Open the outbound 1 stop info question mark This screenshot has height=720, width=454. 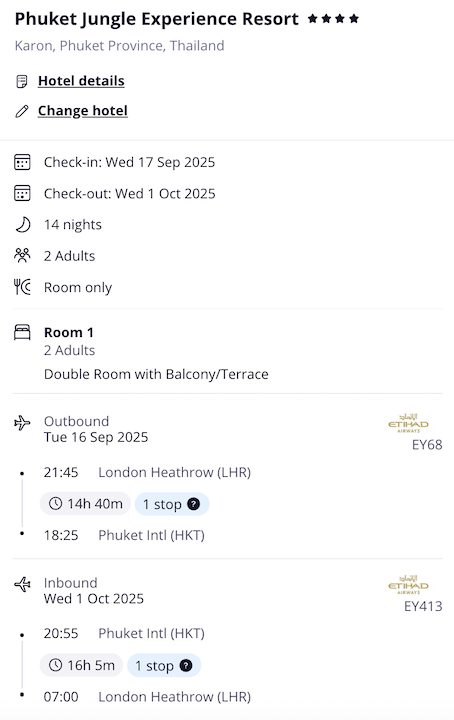(x=194, y=504)
